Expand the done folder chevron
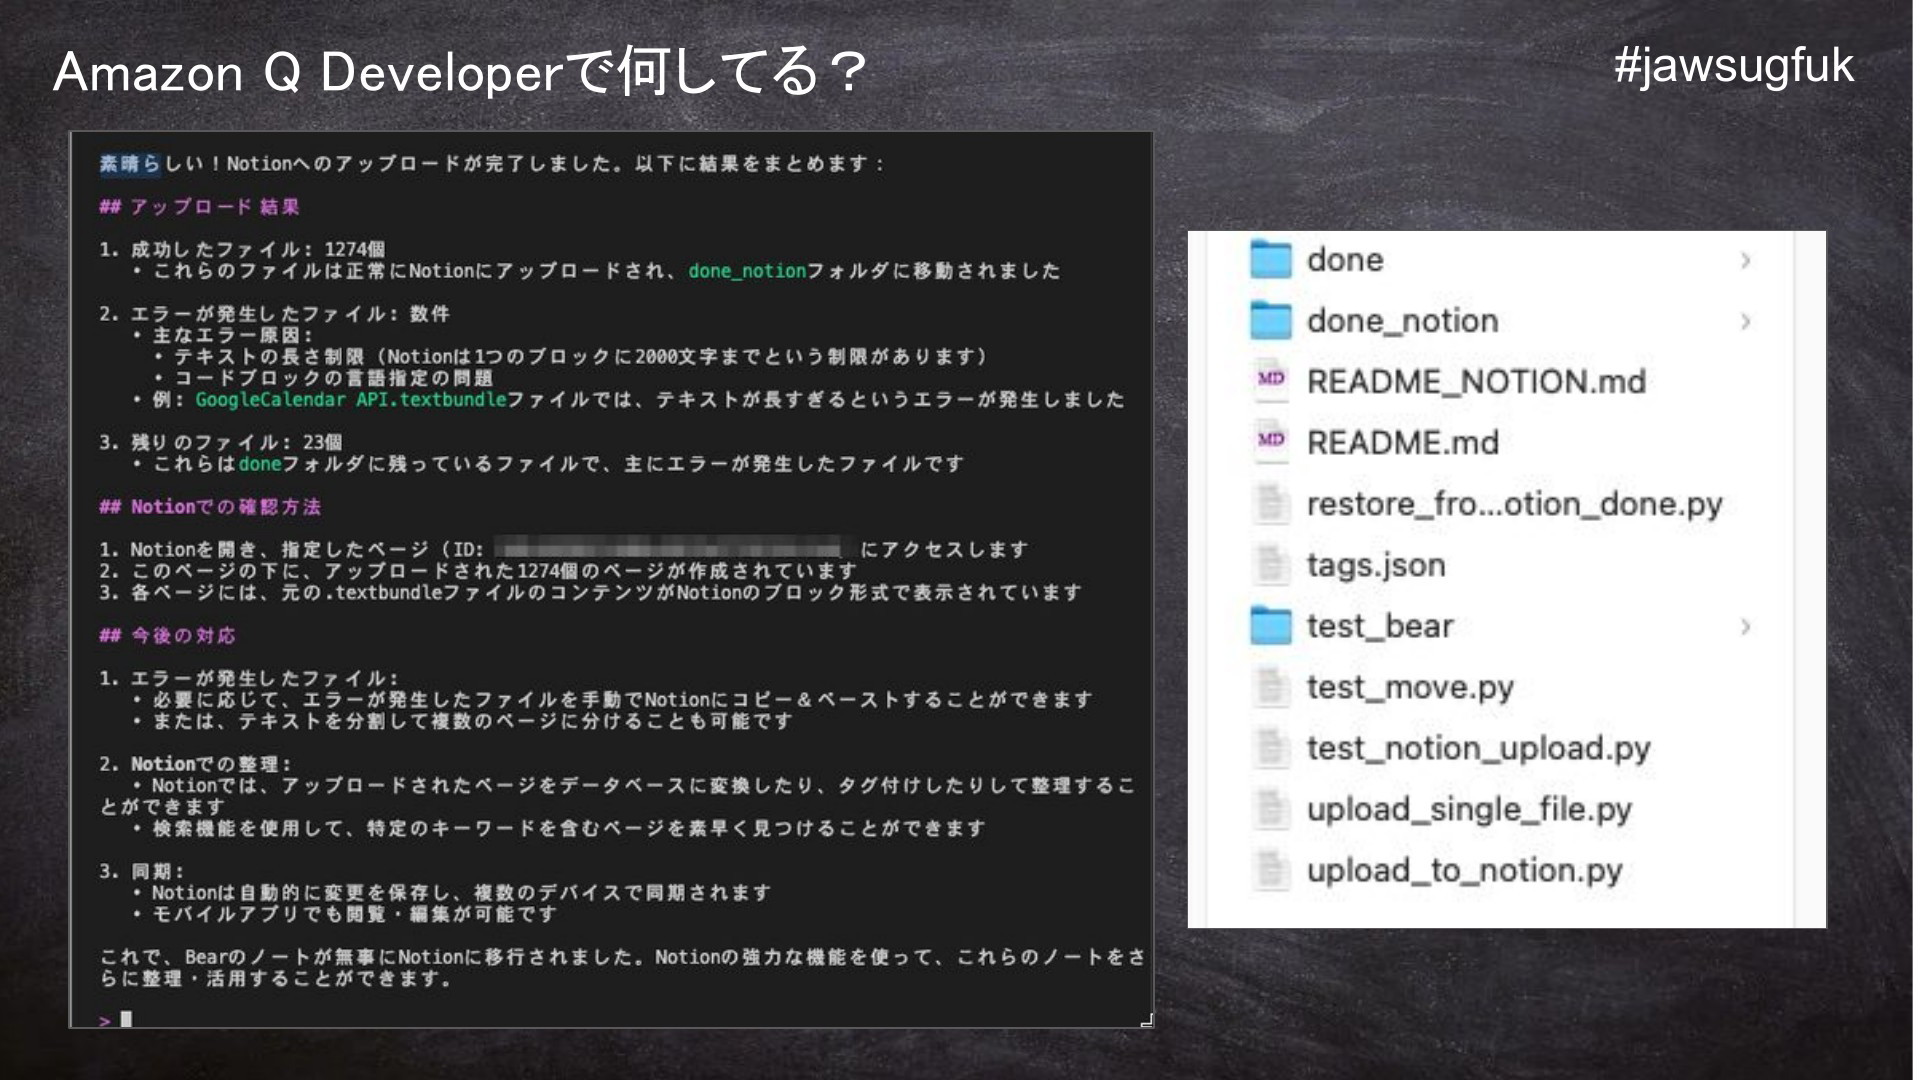1920x1080 pixels. [1745, 260]
